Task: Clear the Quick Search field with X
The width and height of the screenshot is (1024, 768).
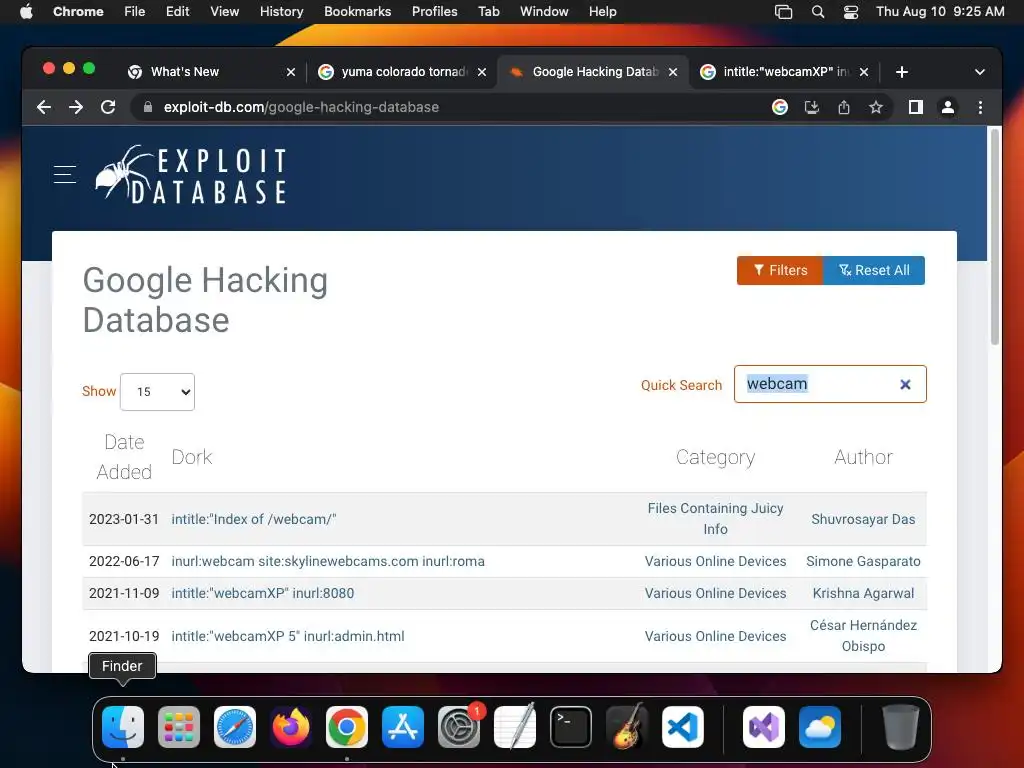Action: pos(905,385)
